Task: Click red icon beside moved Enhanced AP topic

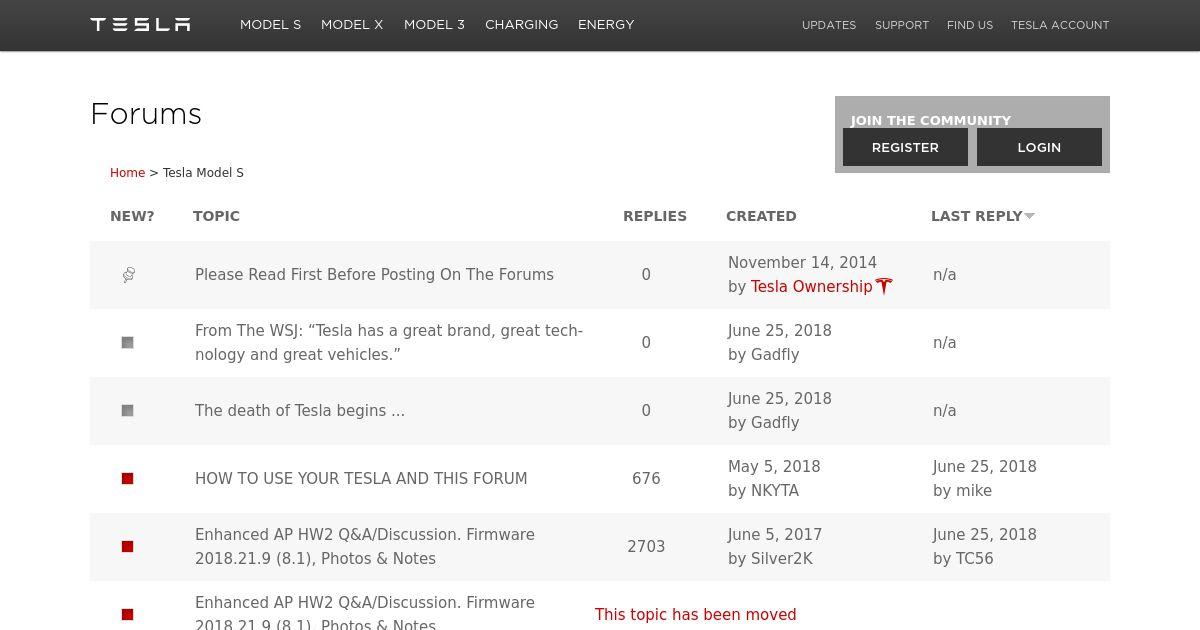Action: pos(127,615)
